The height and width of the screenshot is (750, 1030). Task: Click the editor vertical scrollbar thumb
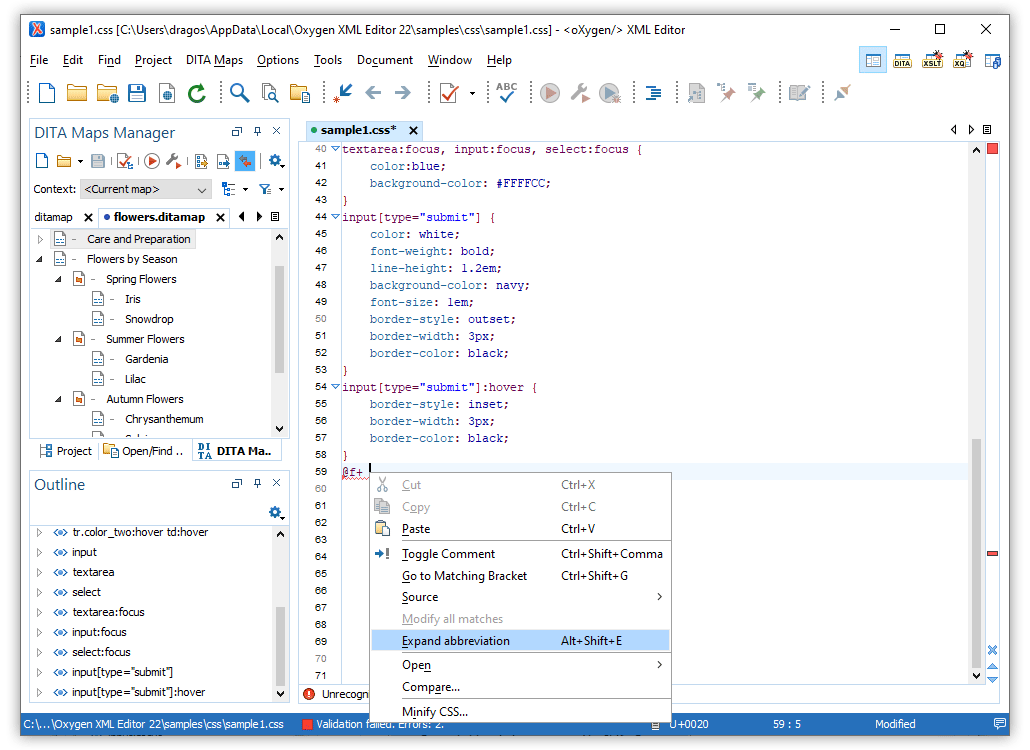pos(976,552)
